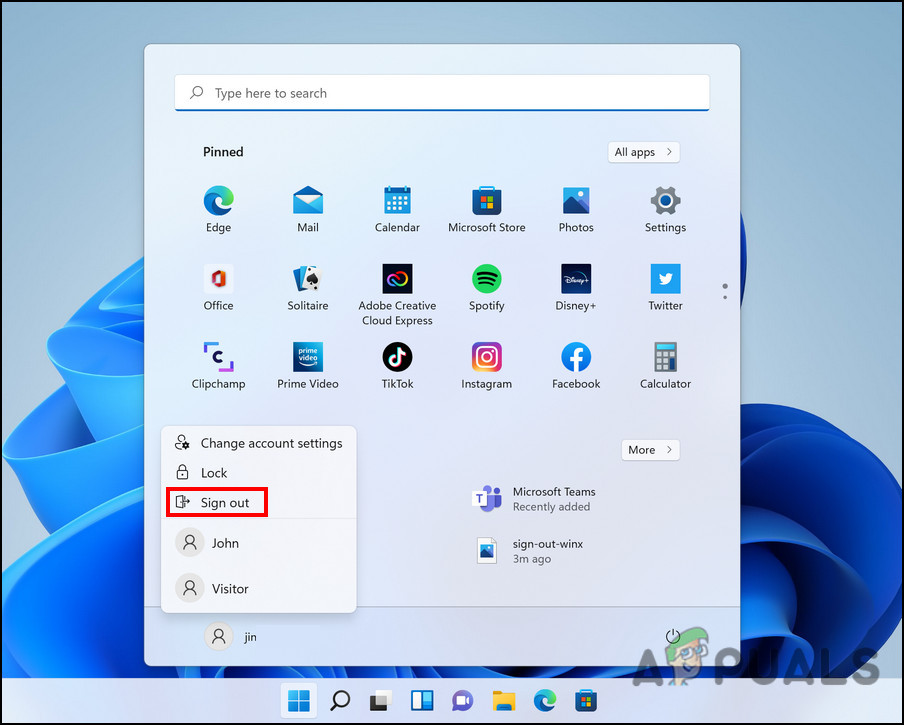904x725 pixels.
Task: Launch the Disney+ app
Action: tap(576, 288)
